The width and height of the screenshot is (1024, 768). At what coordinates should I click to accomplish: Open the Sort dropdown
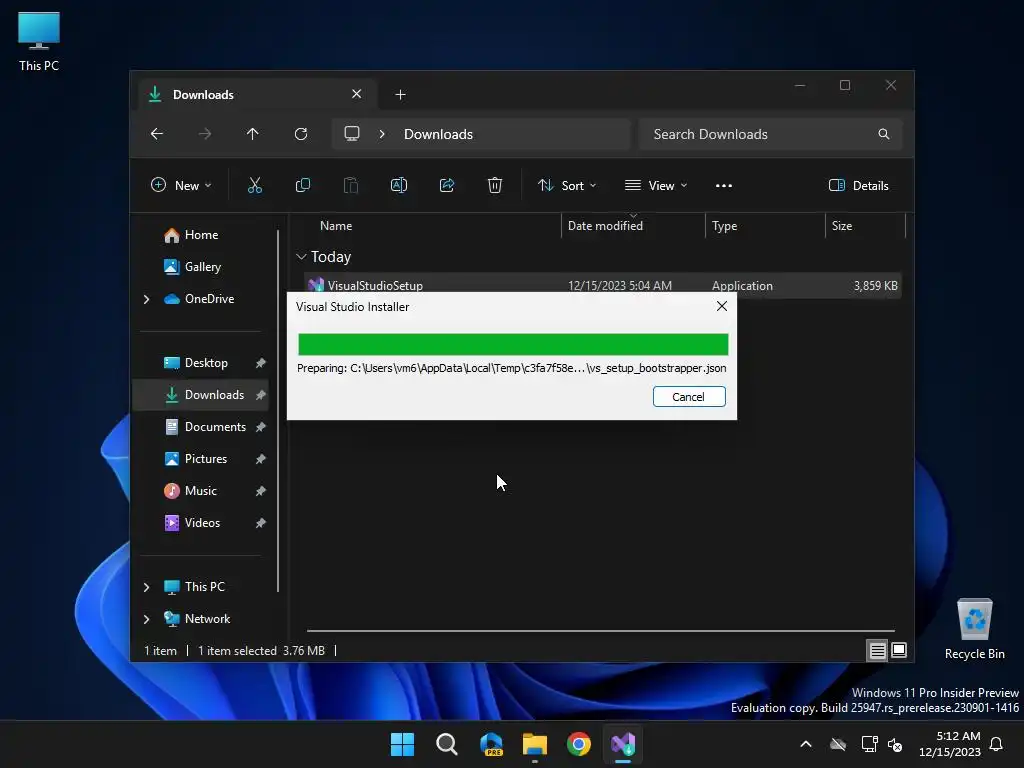click(566, 185)
